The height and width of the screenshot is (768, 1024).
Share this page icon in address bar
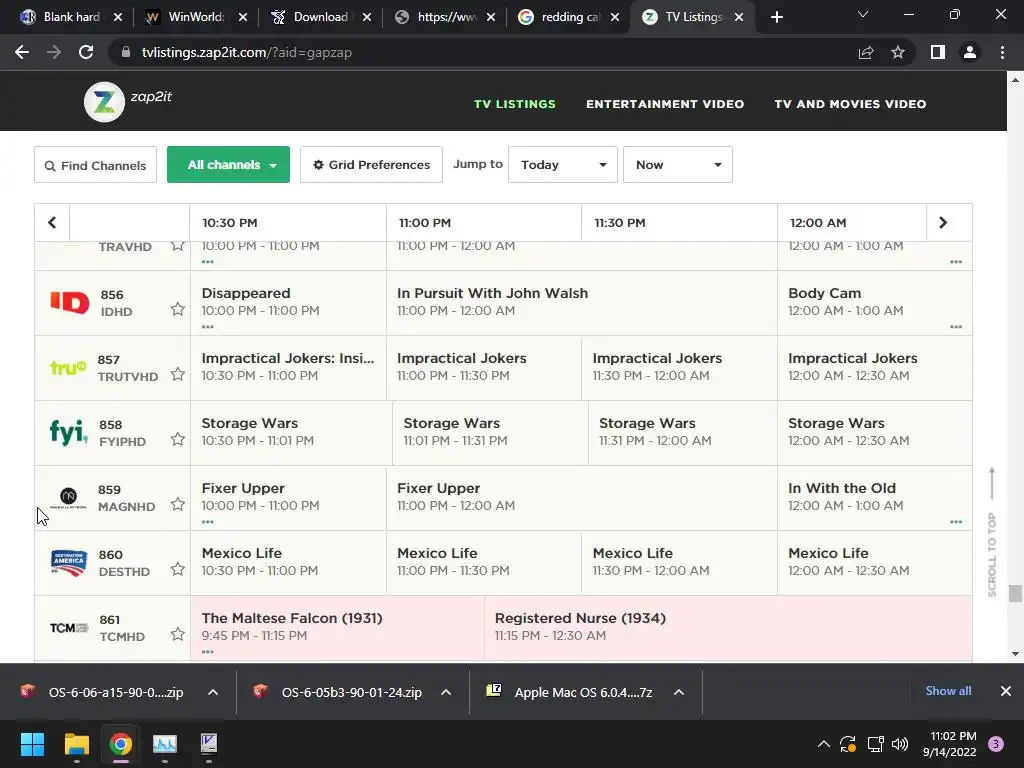tap(866, 52)
